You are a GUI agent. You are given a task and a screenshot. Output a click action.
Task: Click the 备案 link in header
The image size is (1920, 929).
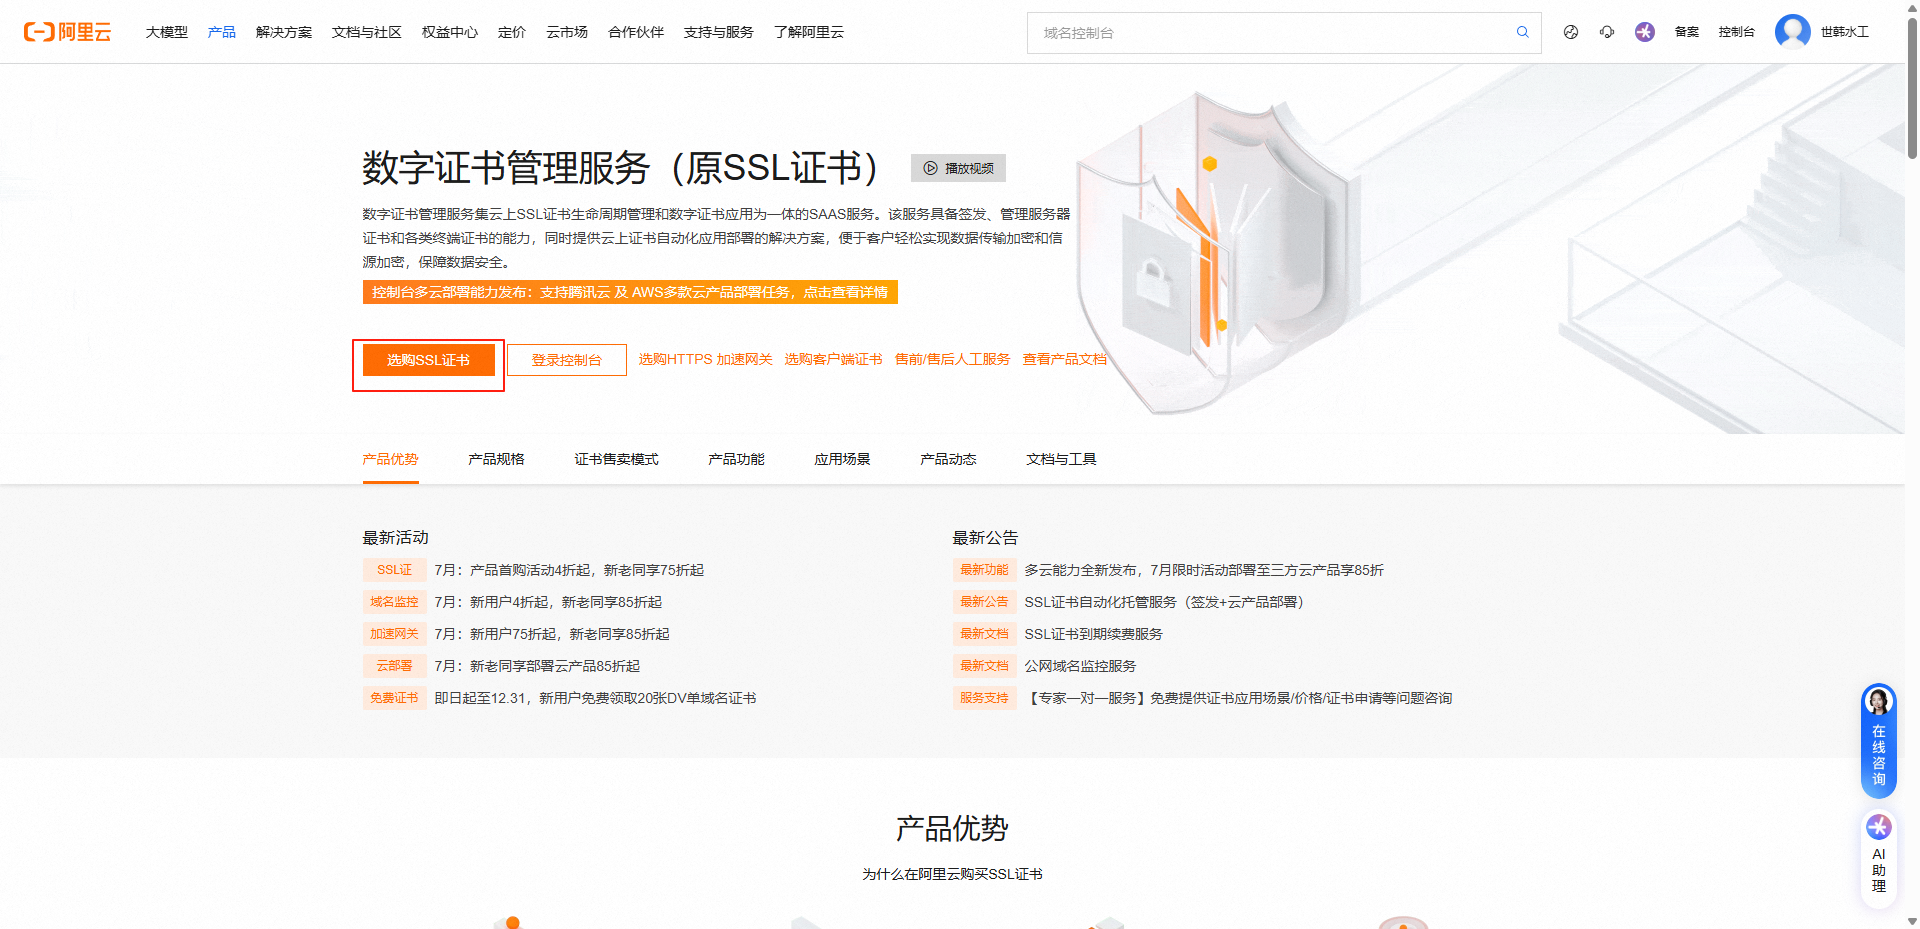(x=1687, y=32)
